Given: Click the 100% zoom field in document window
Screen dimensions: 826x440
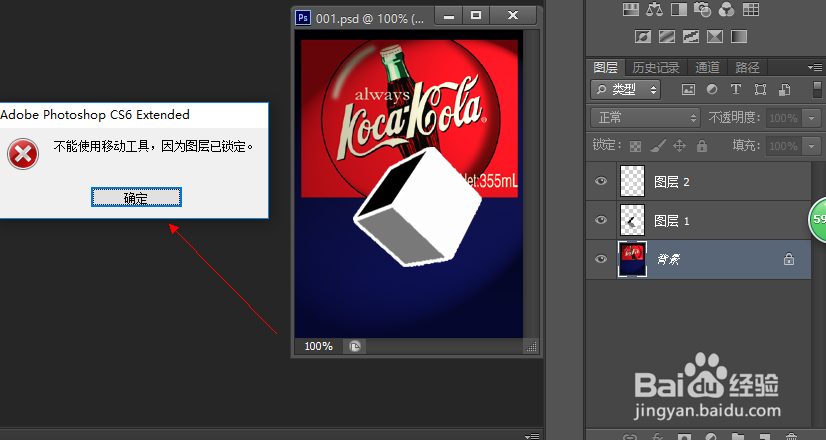Looking at the screenshot, I should pos(318,346).
